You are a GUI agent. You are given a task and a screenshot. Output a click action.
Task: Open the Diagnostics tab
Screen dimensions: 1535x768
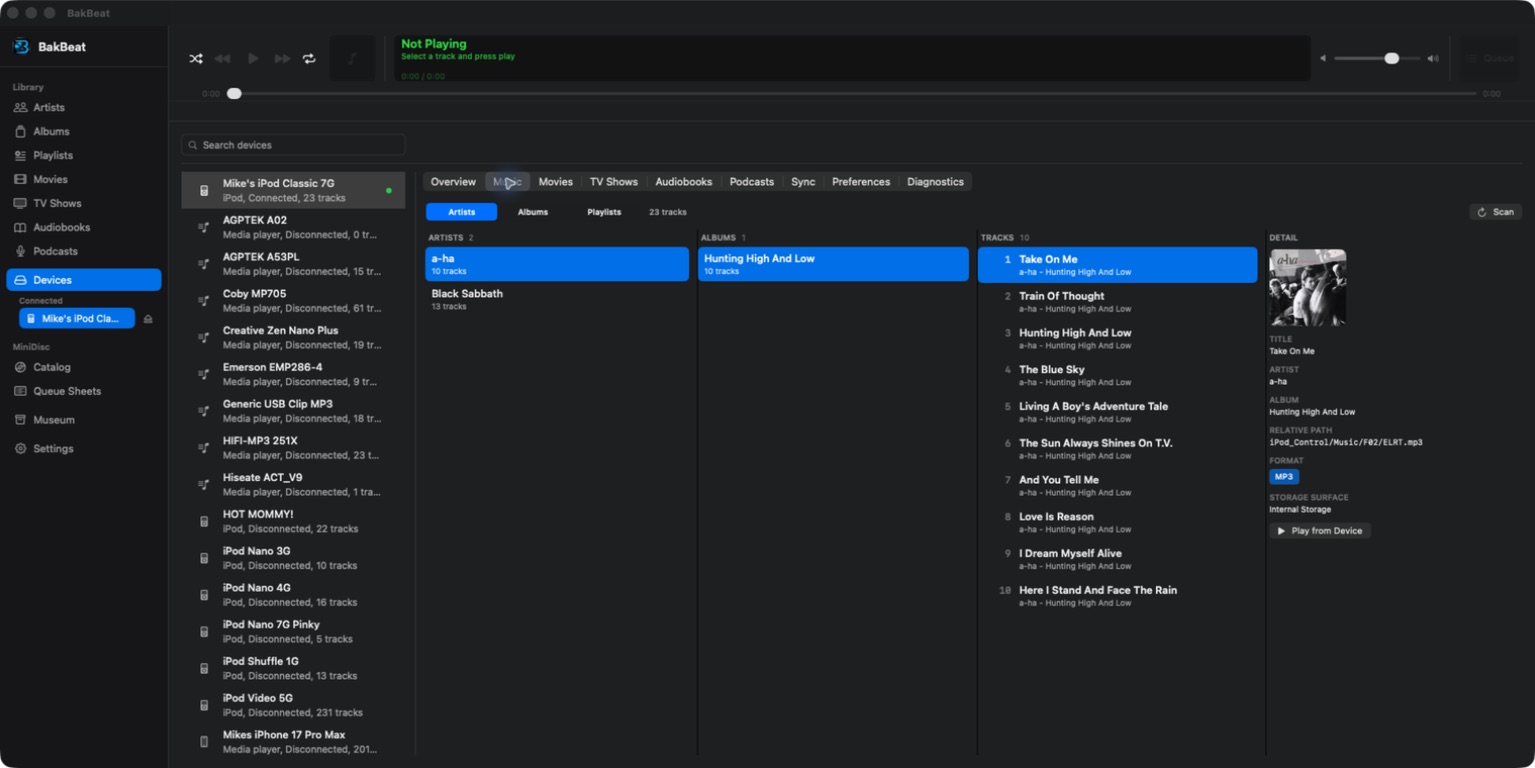point(936,182)
